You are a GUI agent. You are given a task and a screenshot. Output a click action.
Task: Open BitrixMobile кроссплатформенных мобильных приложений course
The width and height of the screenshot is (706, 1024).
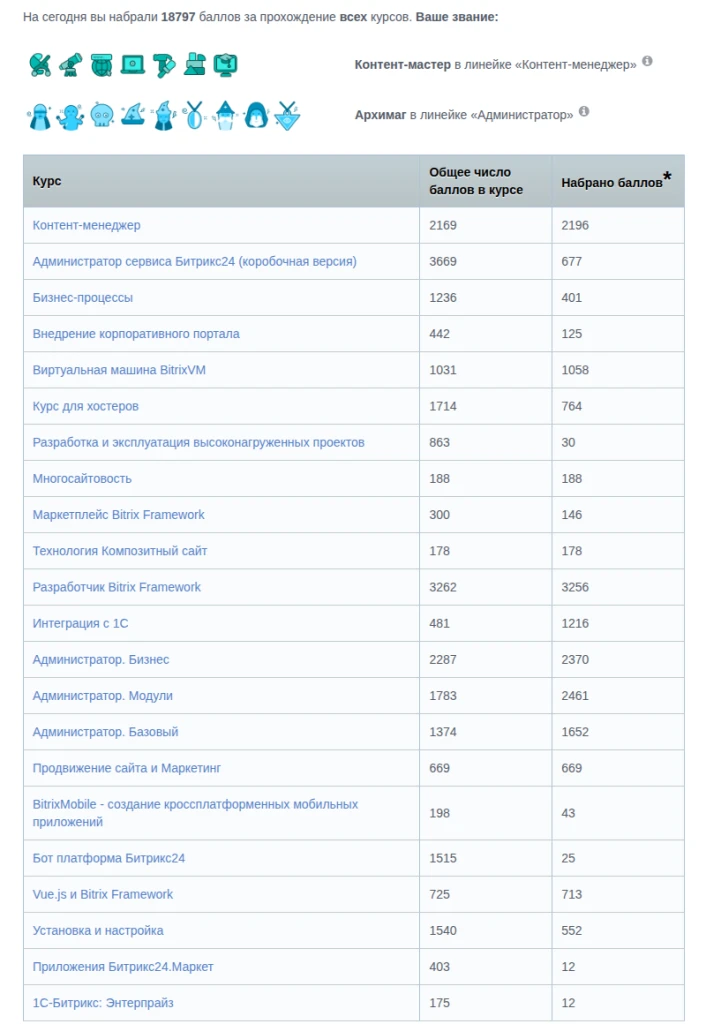coord(195,813)
